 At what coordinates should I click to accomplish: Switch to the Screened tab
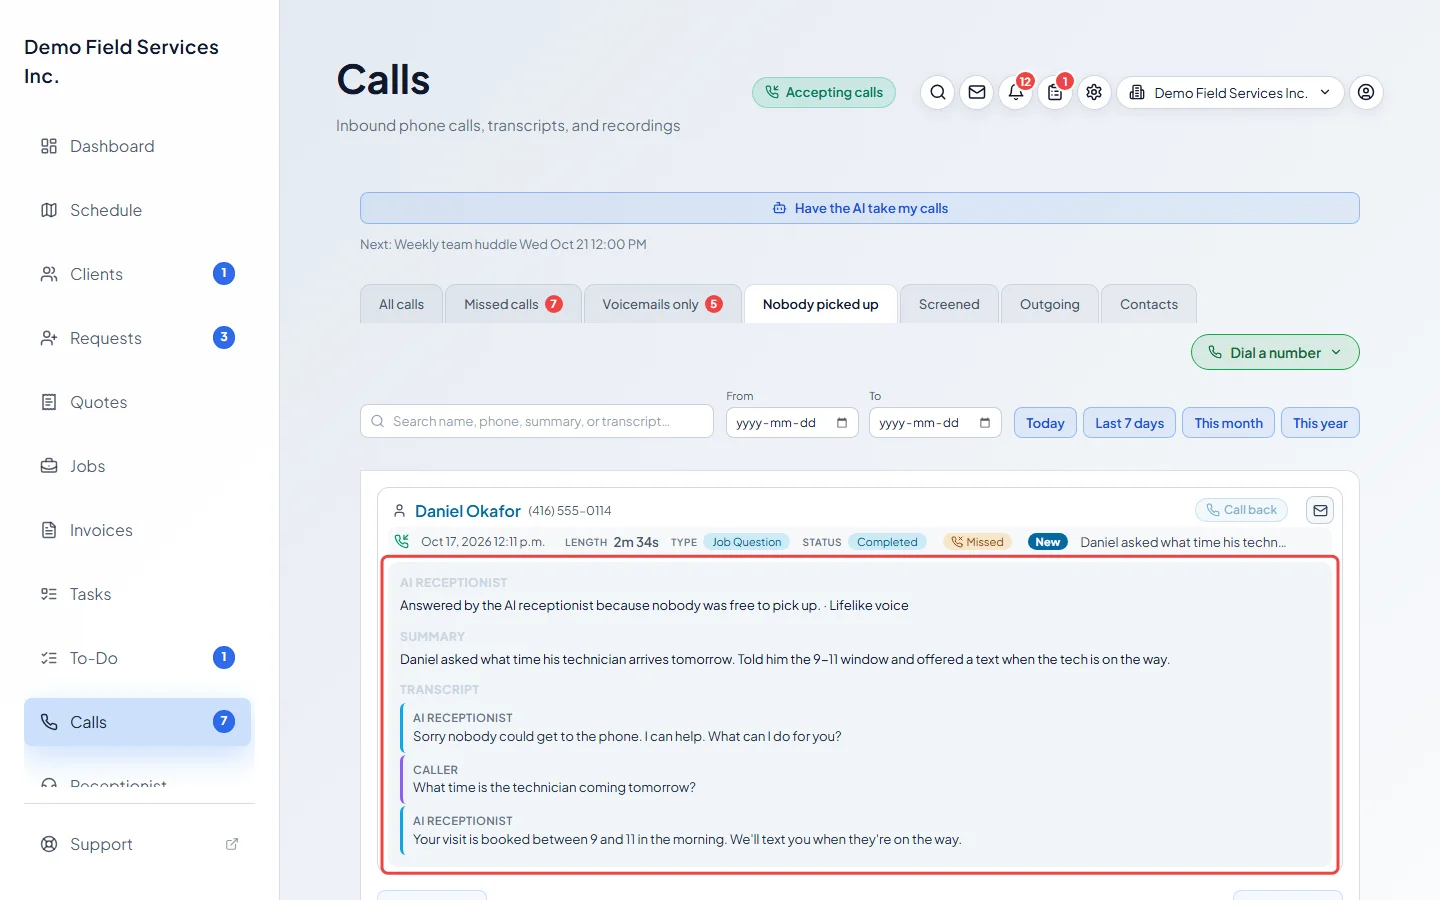[x=949, y=304]
